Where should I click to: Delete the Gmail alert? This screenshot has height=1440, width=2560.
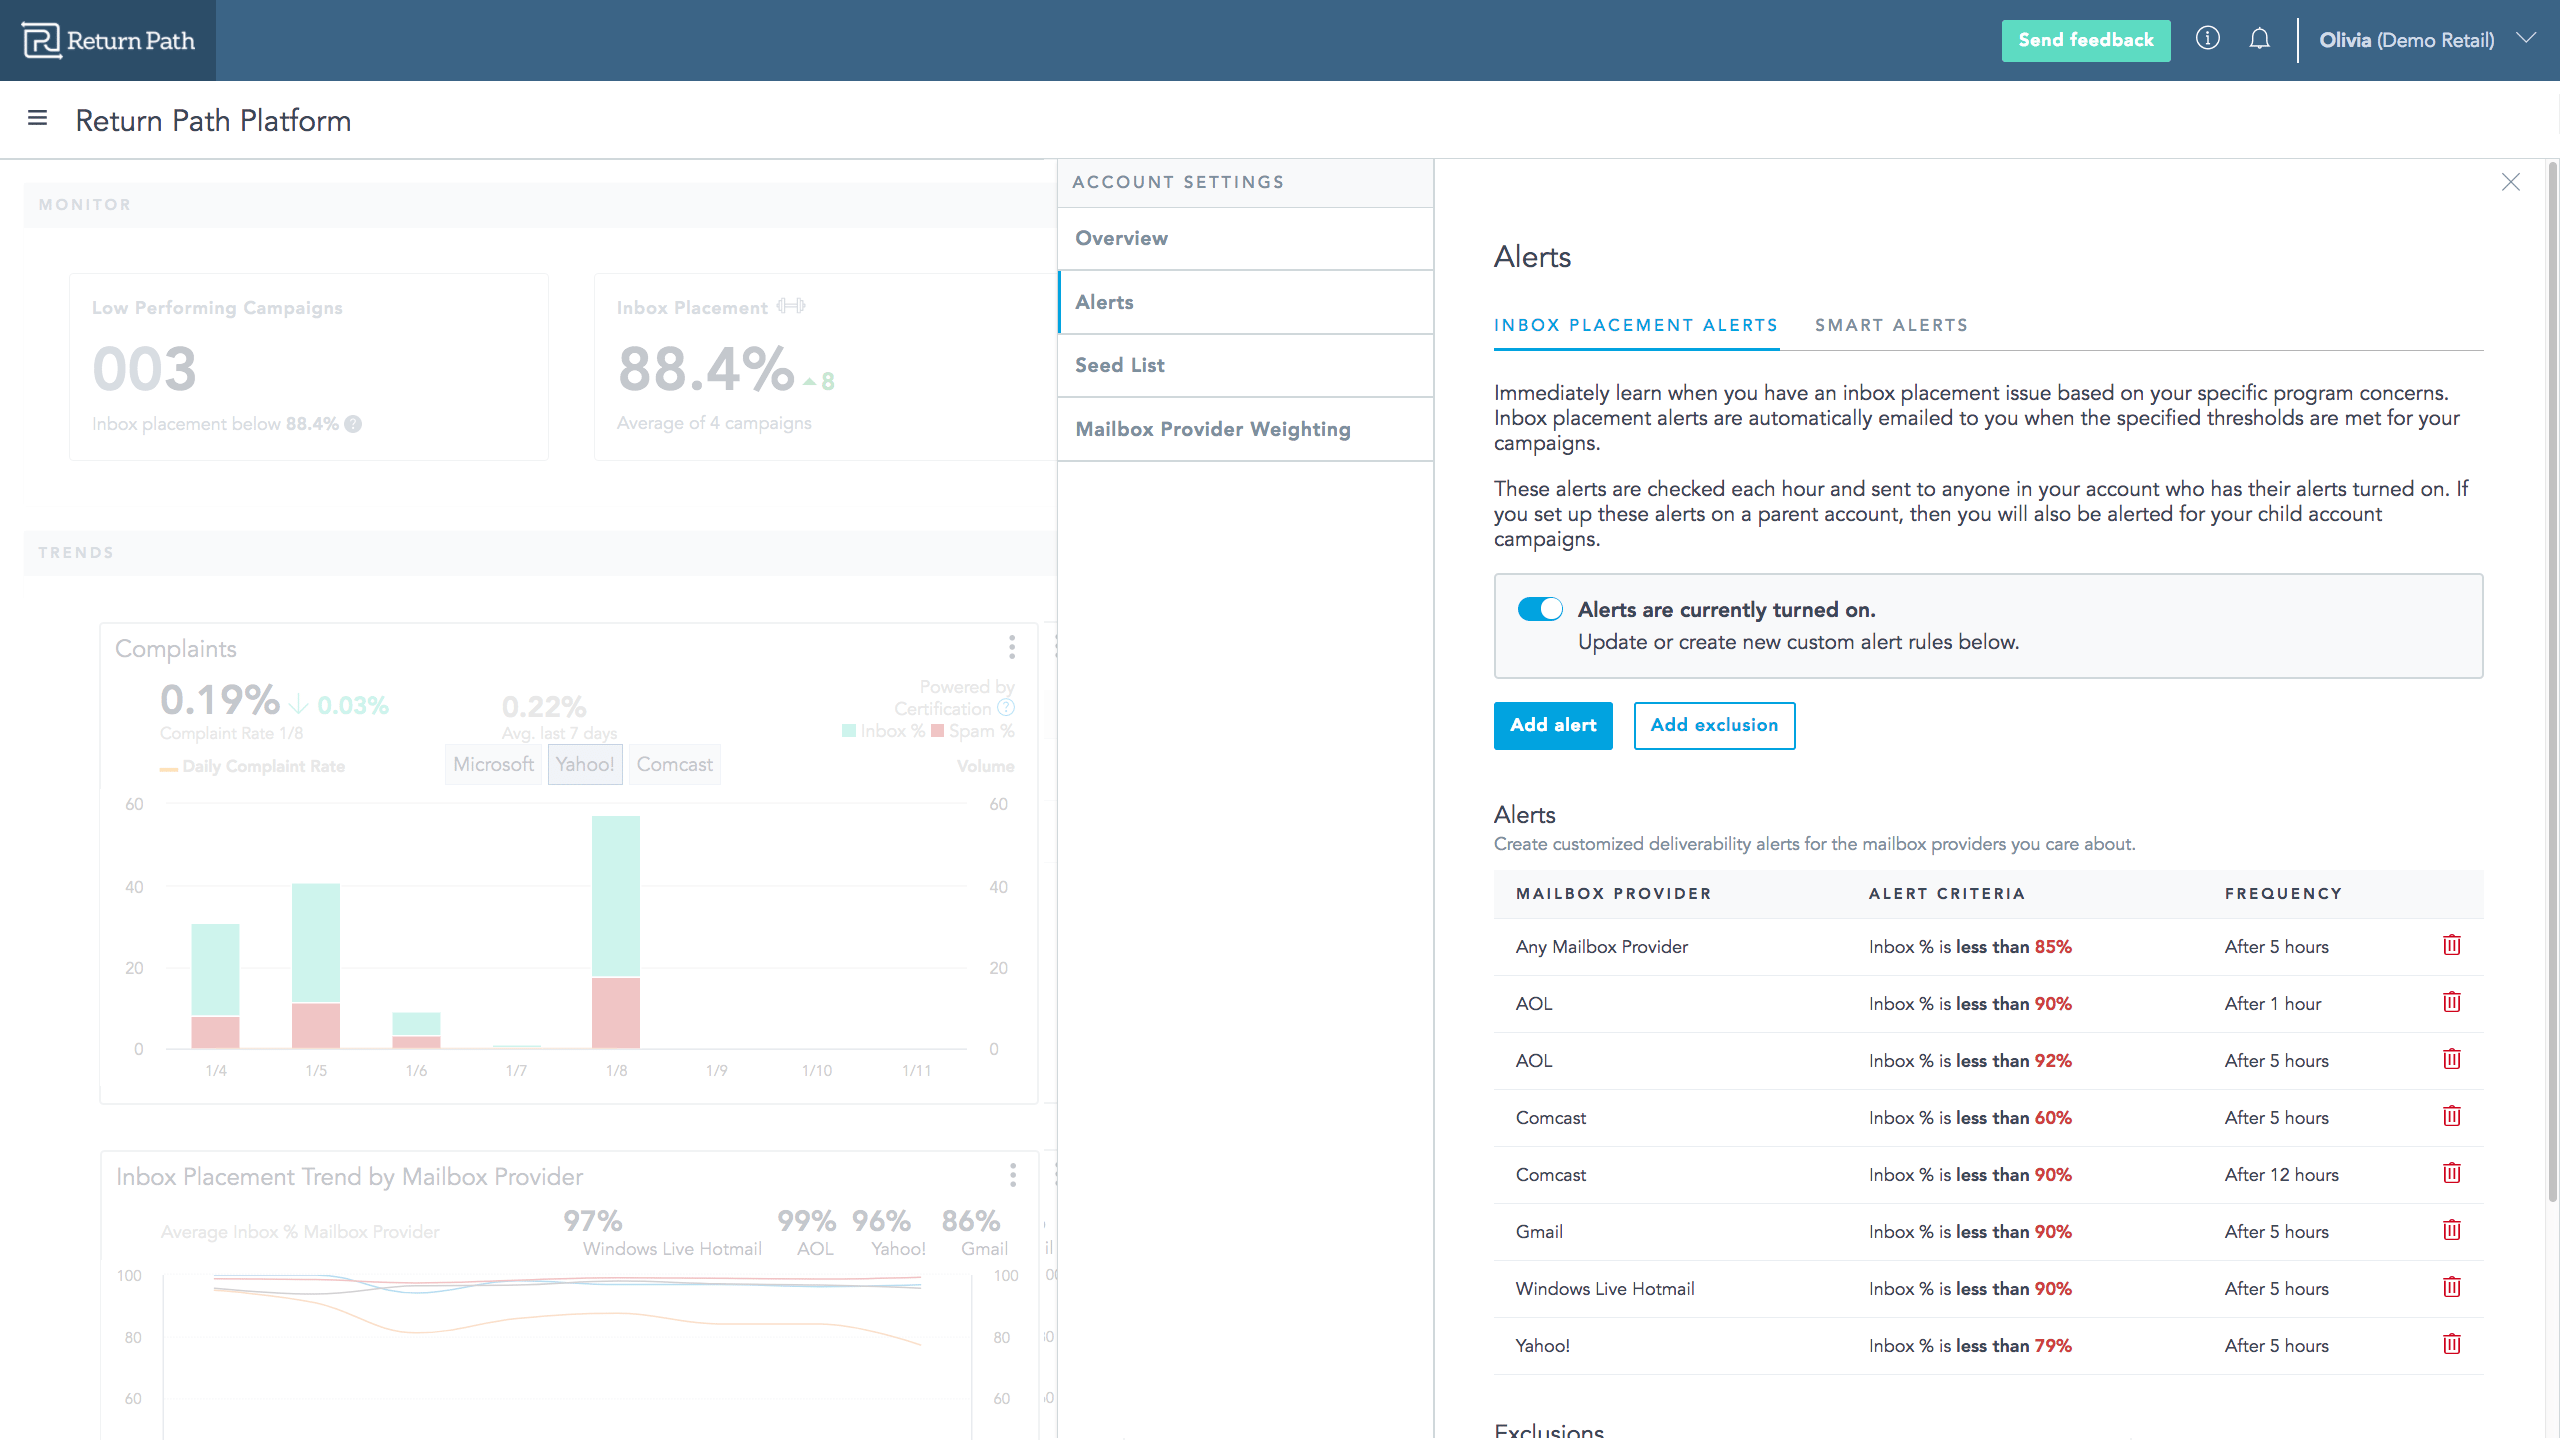2452,1230
